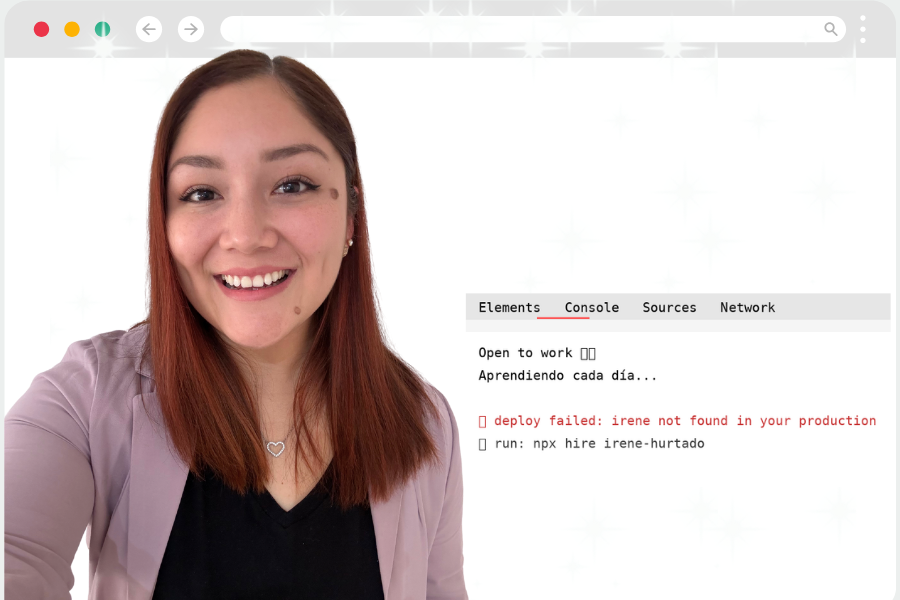Select the Console tab
The width and height of the screenshot is (900, 600).
(591, 307)
